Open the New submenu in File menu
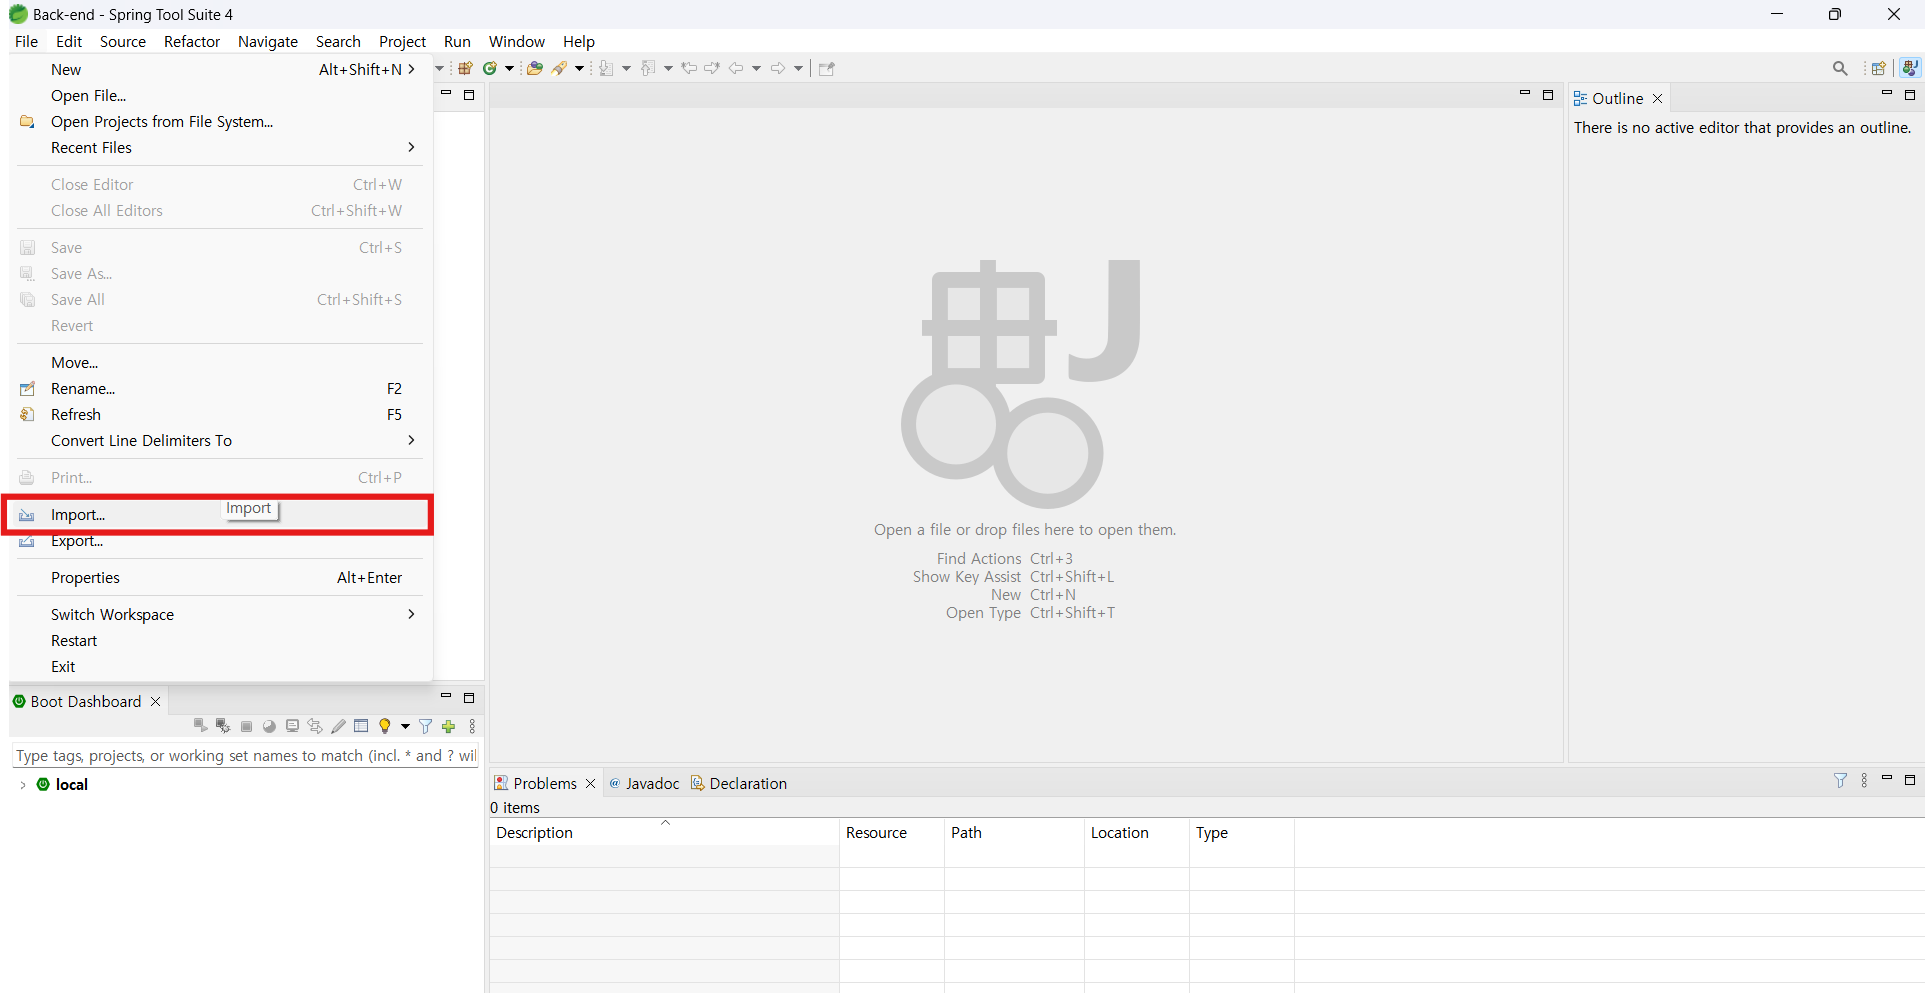Viewport: 1925px width, 993px height. click(220, 70)
